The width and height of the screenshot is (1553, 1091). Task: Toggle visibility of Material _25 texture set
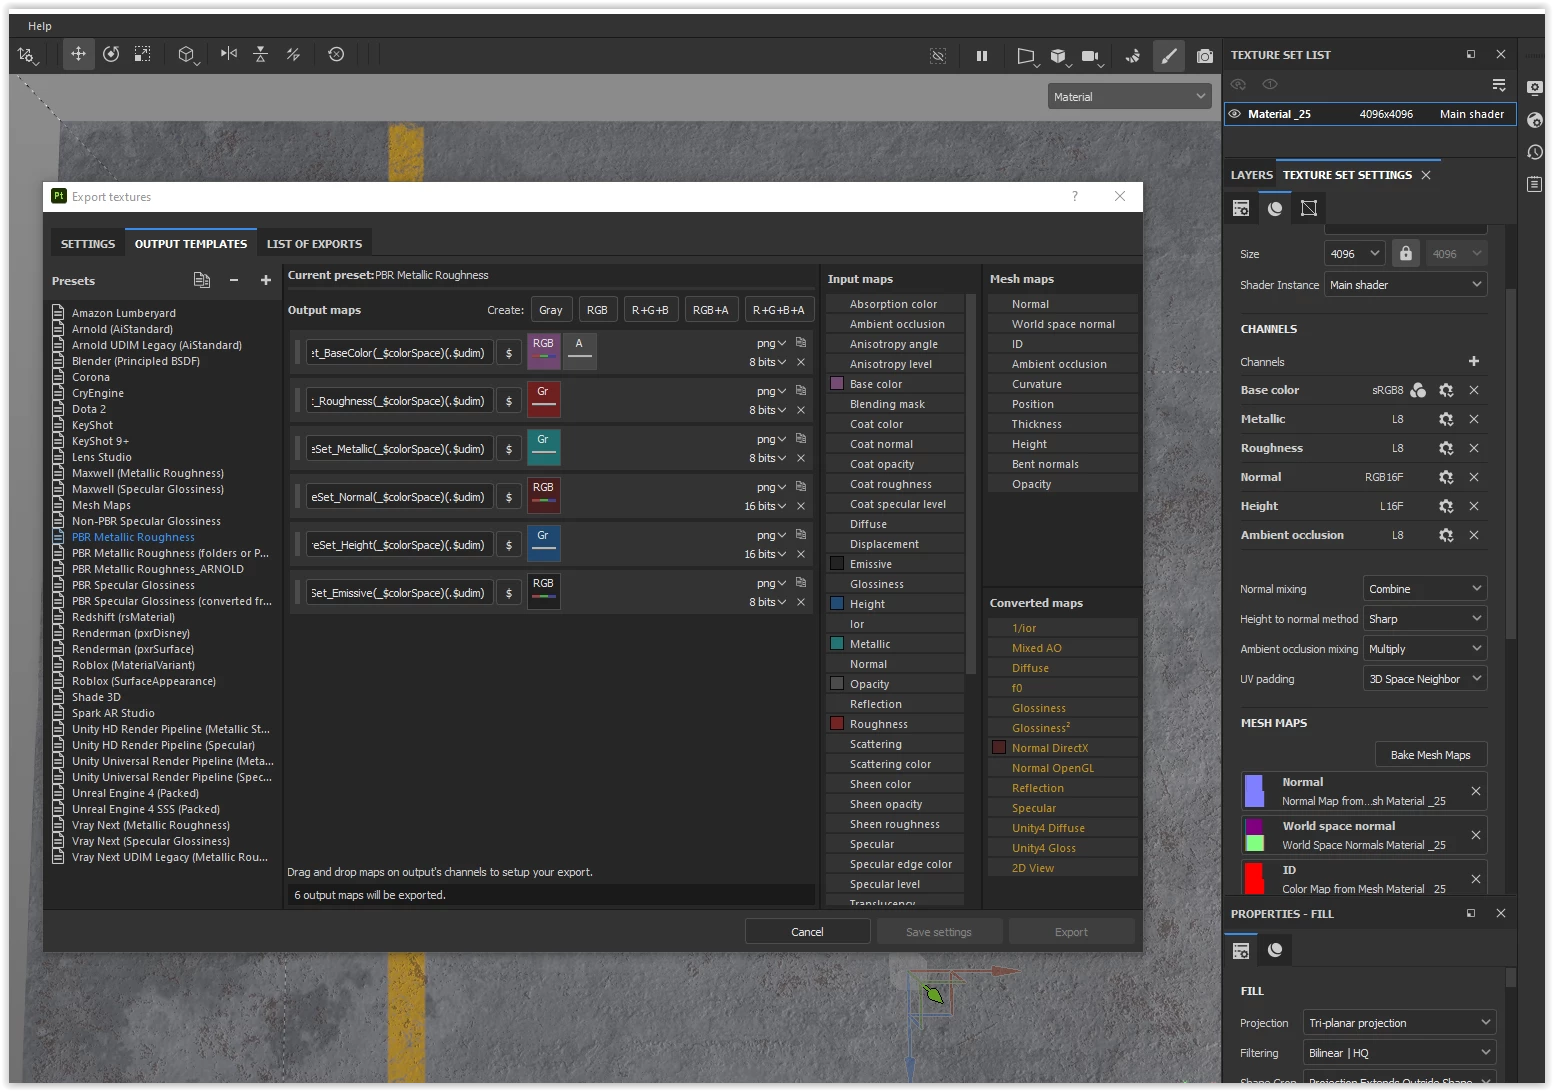[x=1234, y=114]
